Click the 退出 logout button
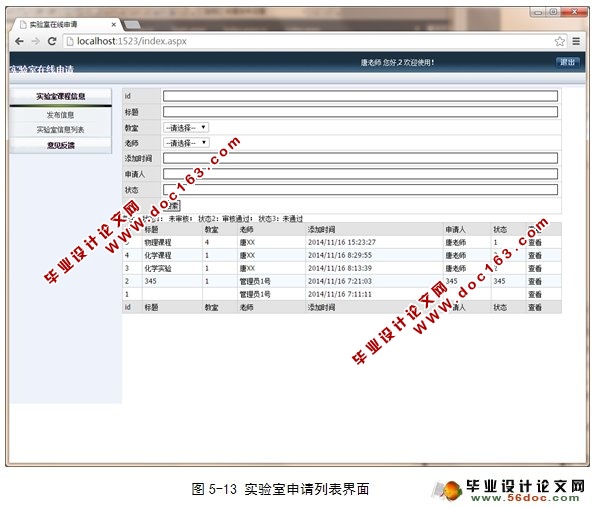Image resolution: width=595 pixels, height=508 pixels. 567,62
